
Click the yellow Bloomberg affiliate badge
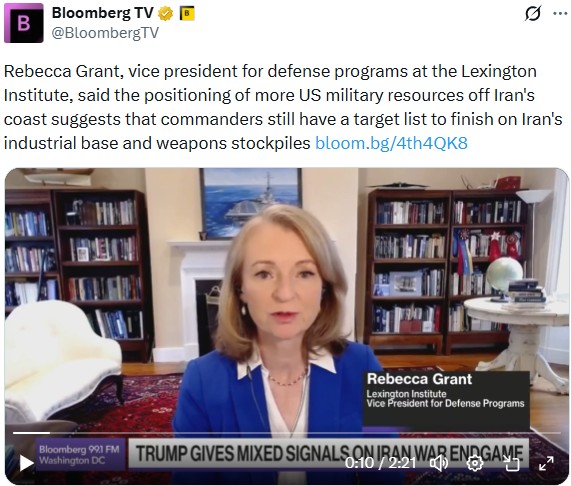click(x=187, y=14)
